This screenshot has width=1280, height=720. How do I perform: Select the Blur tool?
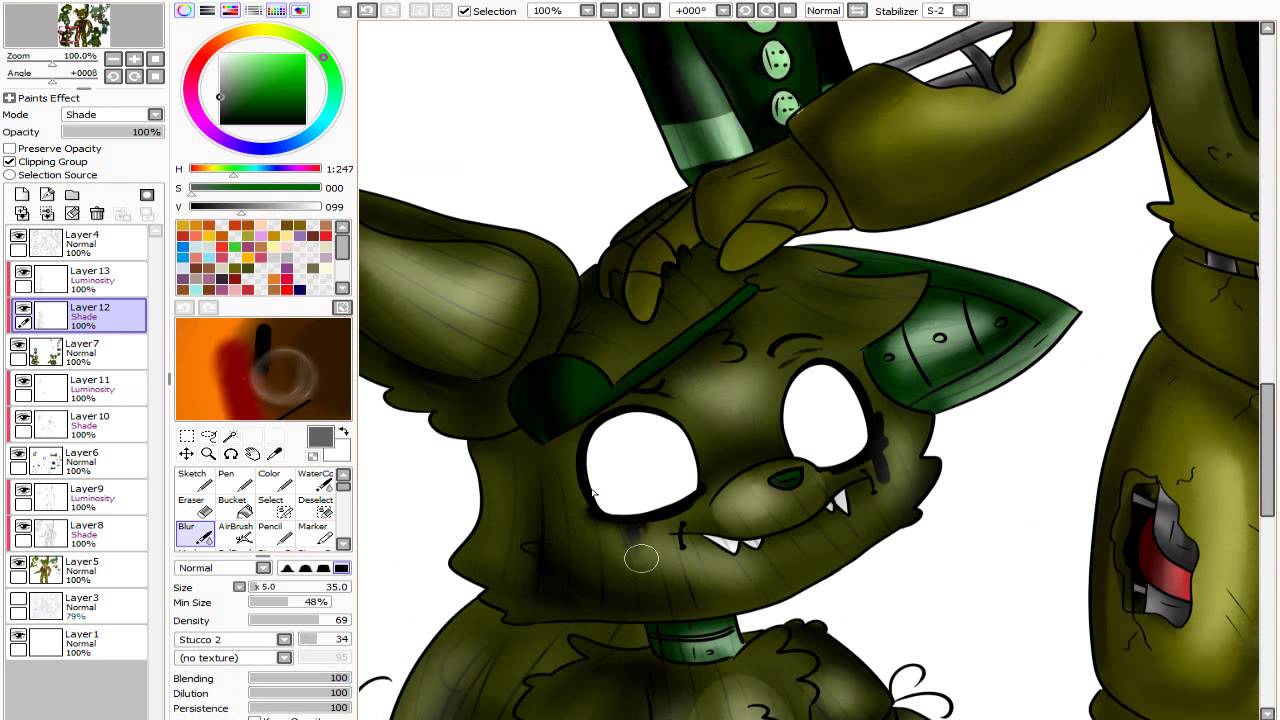click(x=195, y=533)
